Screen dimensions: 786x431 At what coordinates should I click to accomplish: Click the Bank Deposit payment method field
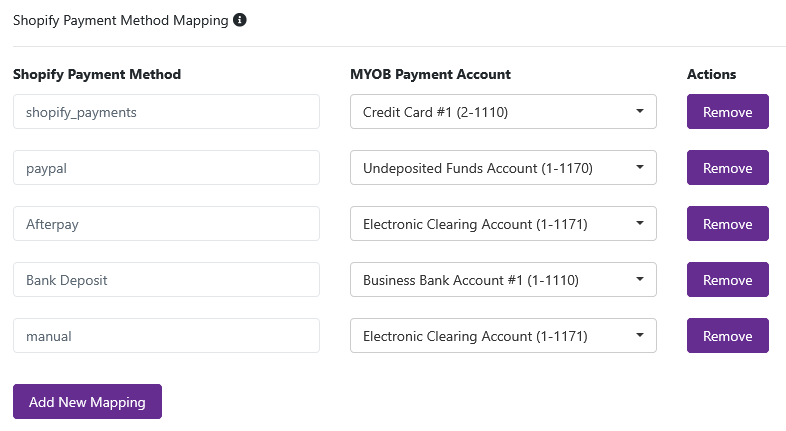click(x=166, y=280)
